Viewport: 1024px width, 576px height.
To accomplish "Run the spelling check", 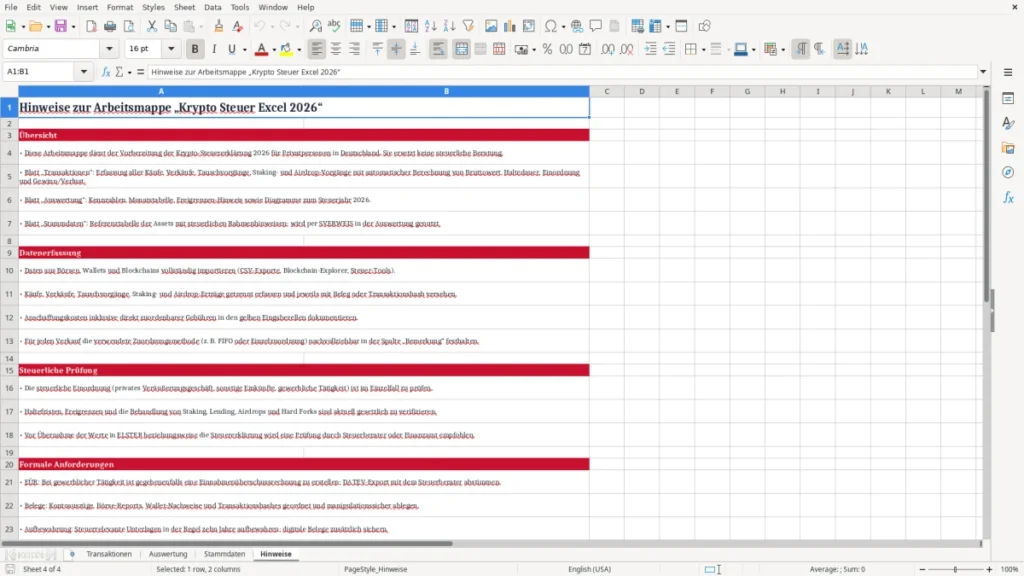I will tap(334, 26).
